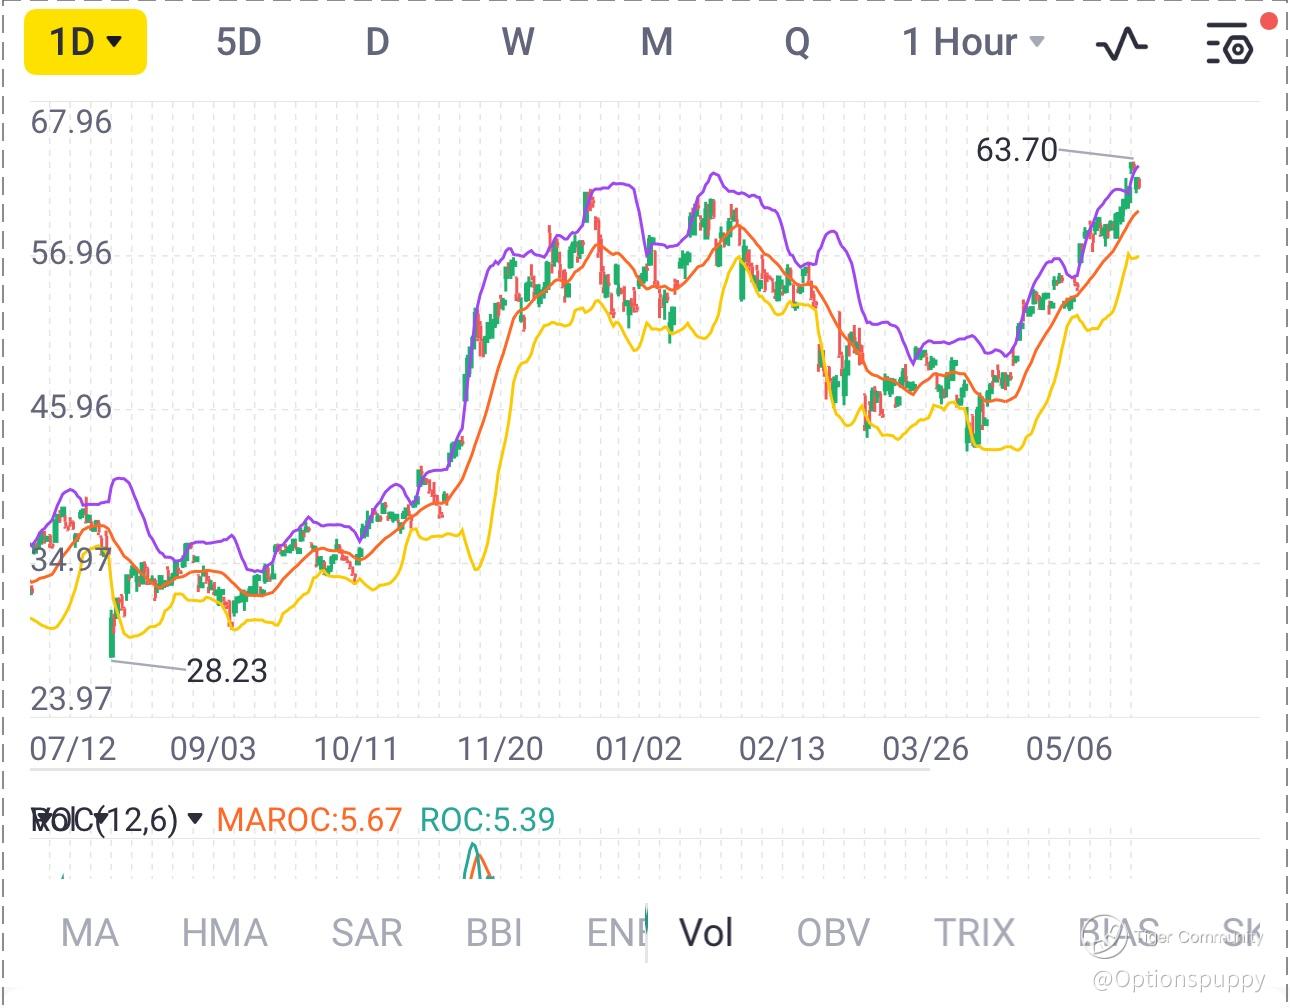Image resolution: width=1290 pixels, height=1008 pixels.
Task: Switch to the M monthly tab
Action: click(x=656, y=43)
